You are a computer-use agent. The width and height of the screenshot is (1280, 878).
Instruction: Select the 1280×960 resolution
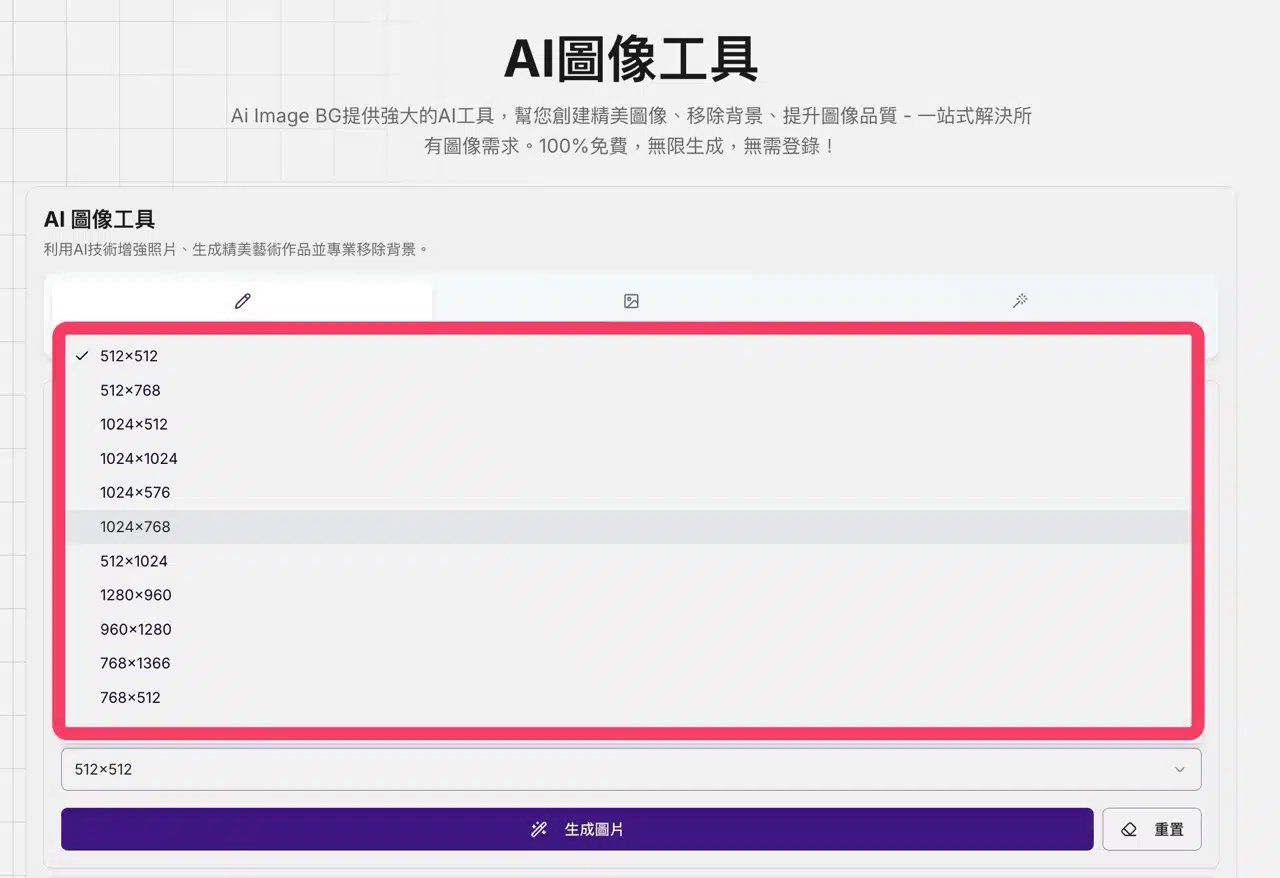136,594
